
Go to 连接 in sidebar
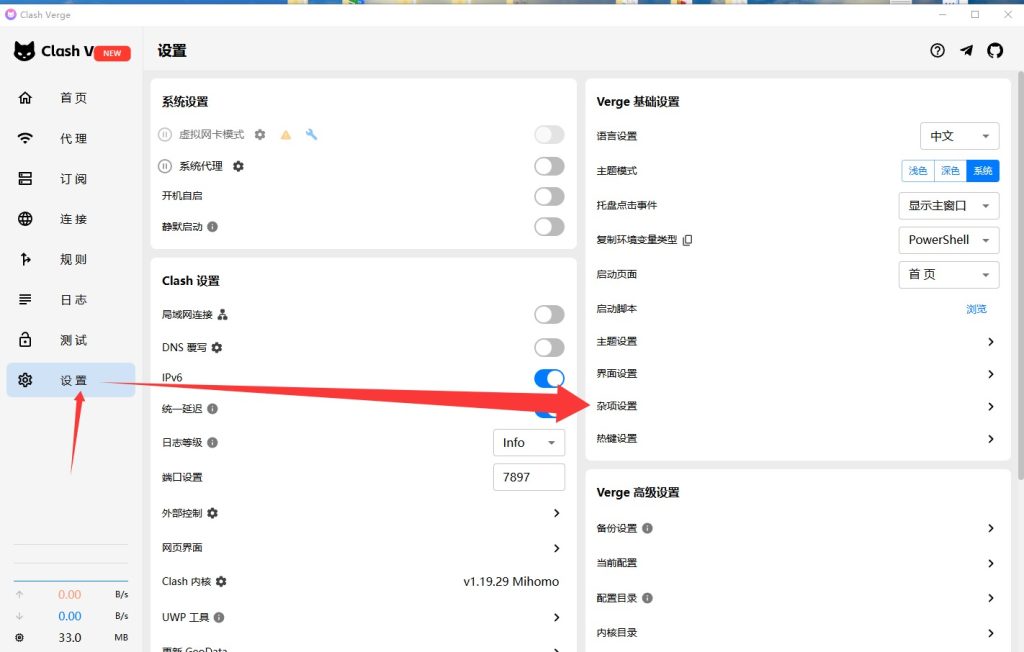pos(71,219)
